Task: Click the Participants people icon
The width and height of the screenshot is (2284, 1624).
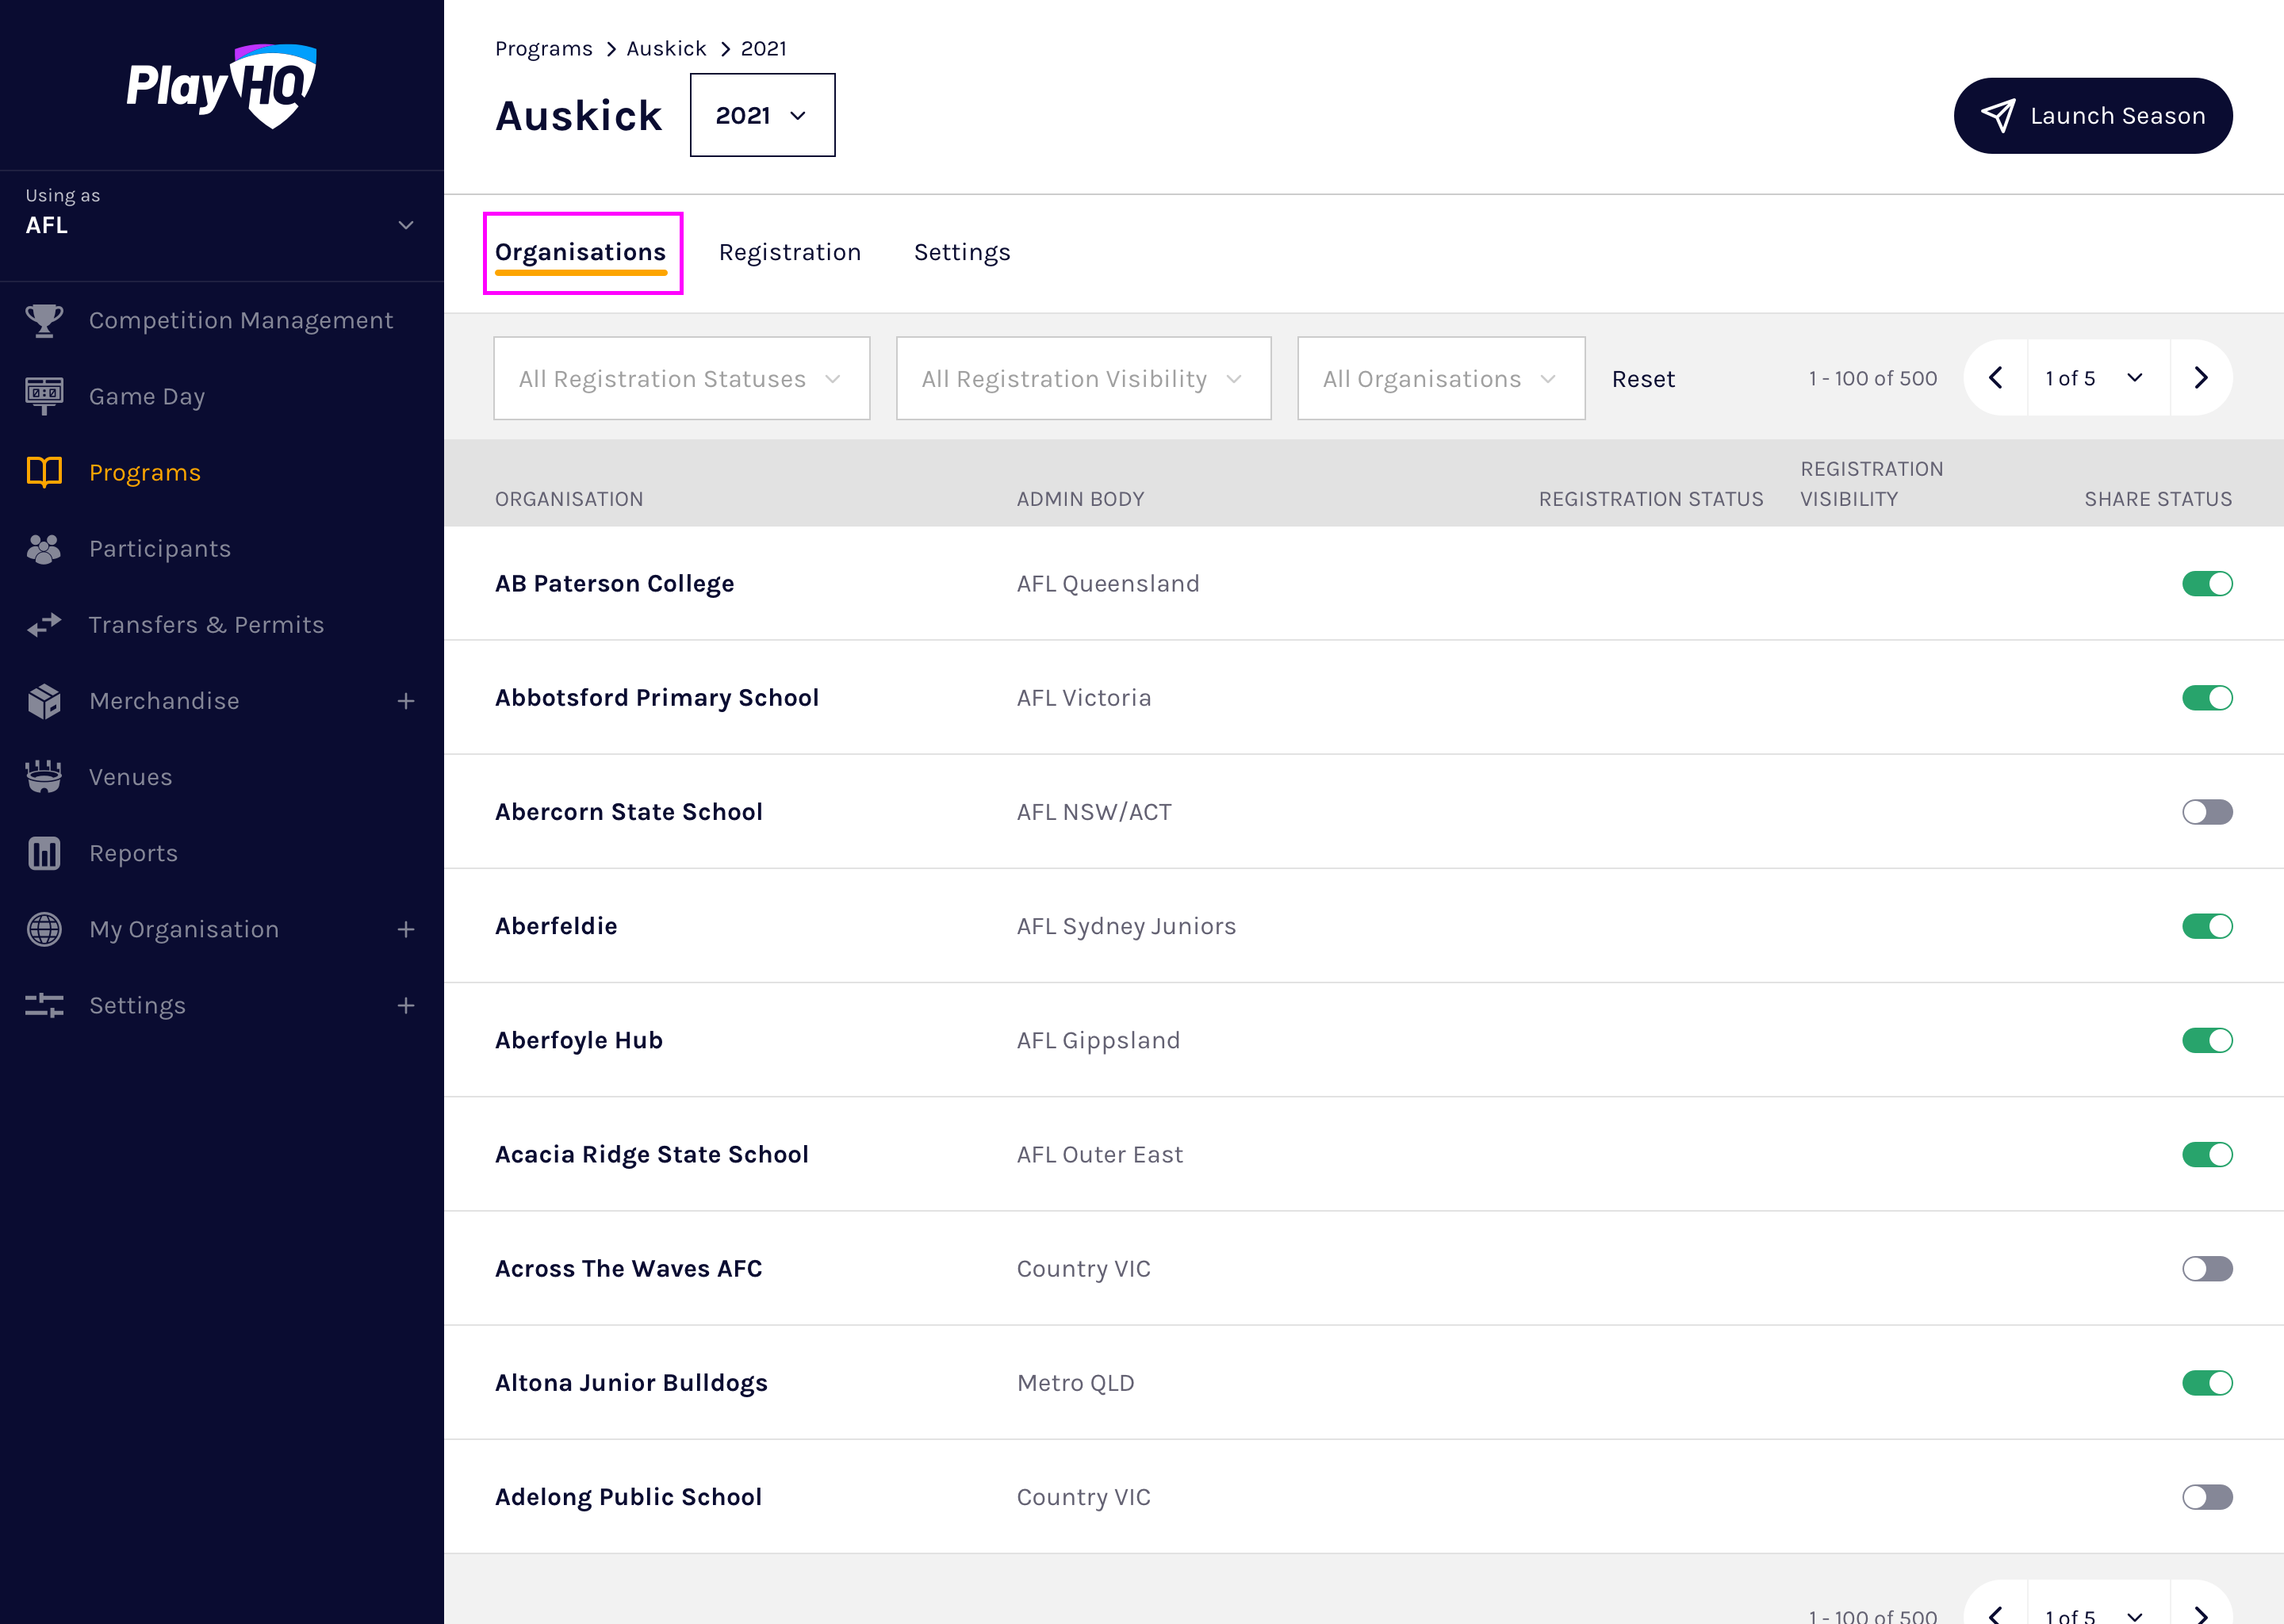Action: pyautogui.click(x=44, y=548)
